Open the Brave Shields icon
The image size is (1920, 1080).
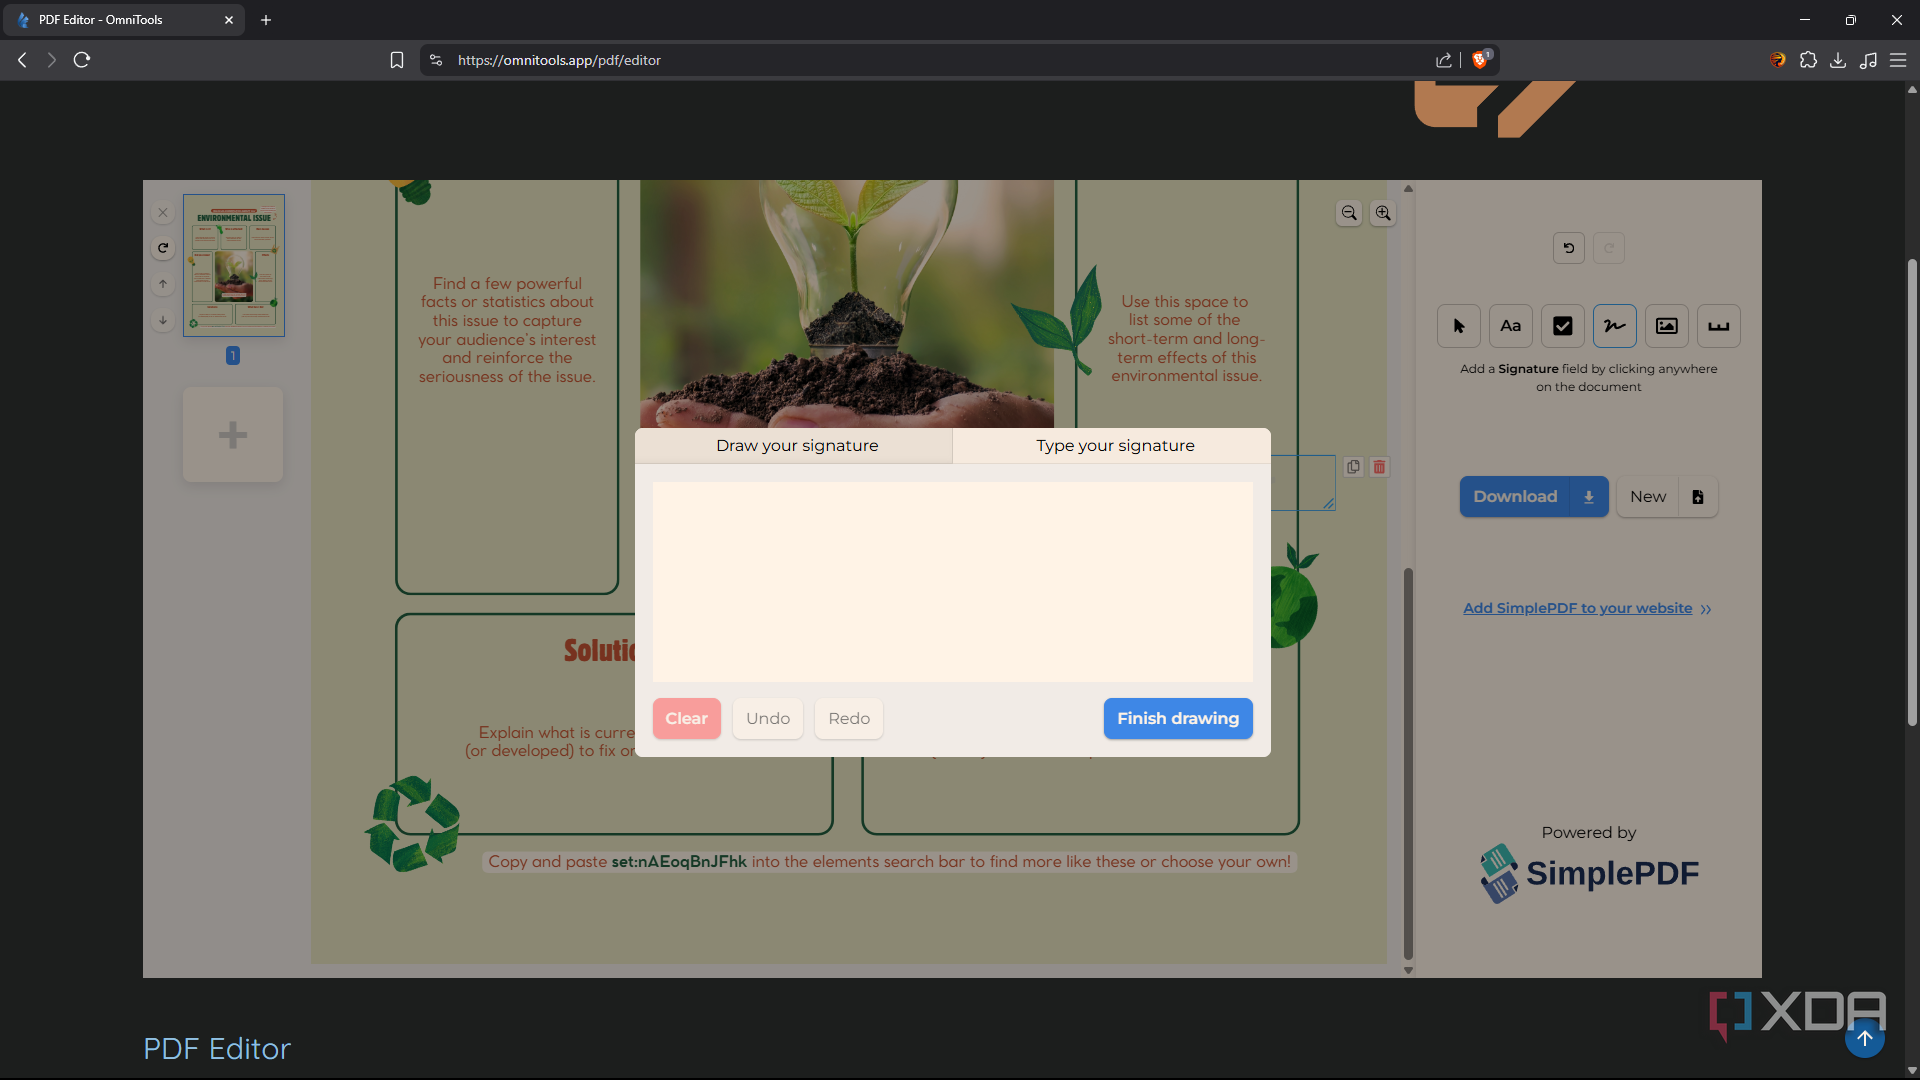pos(1481,59)
